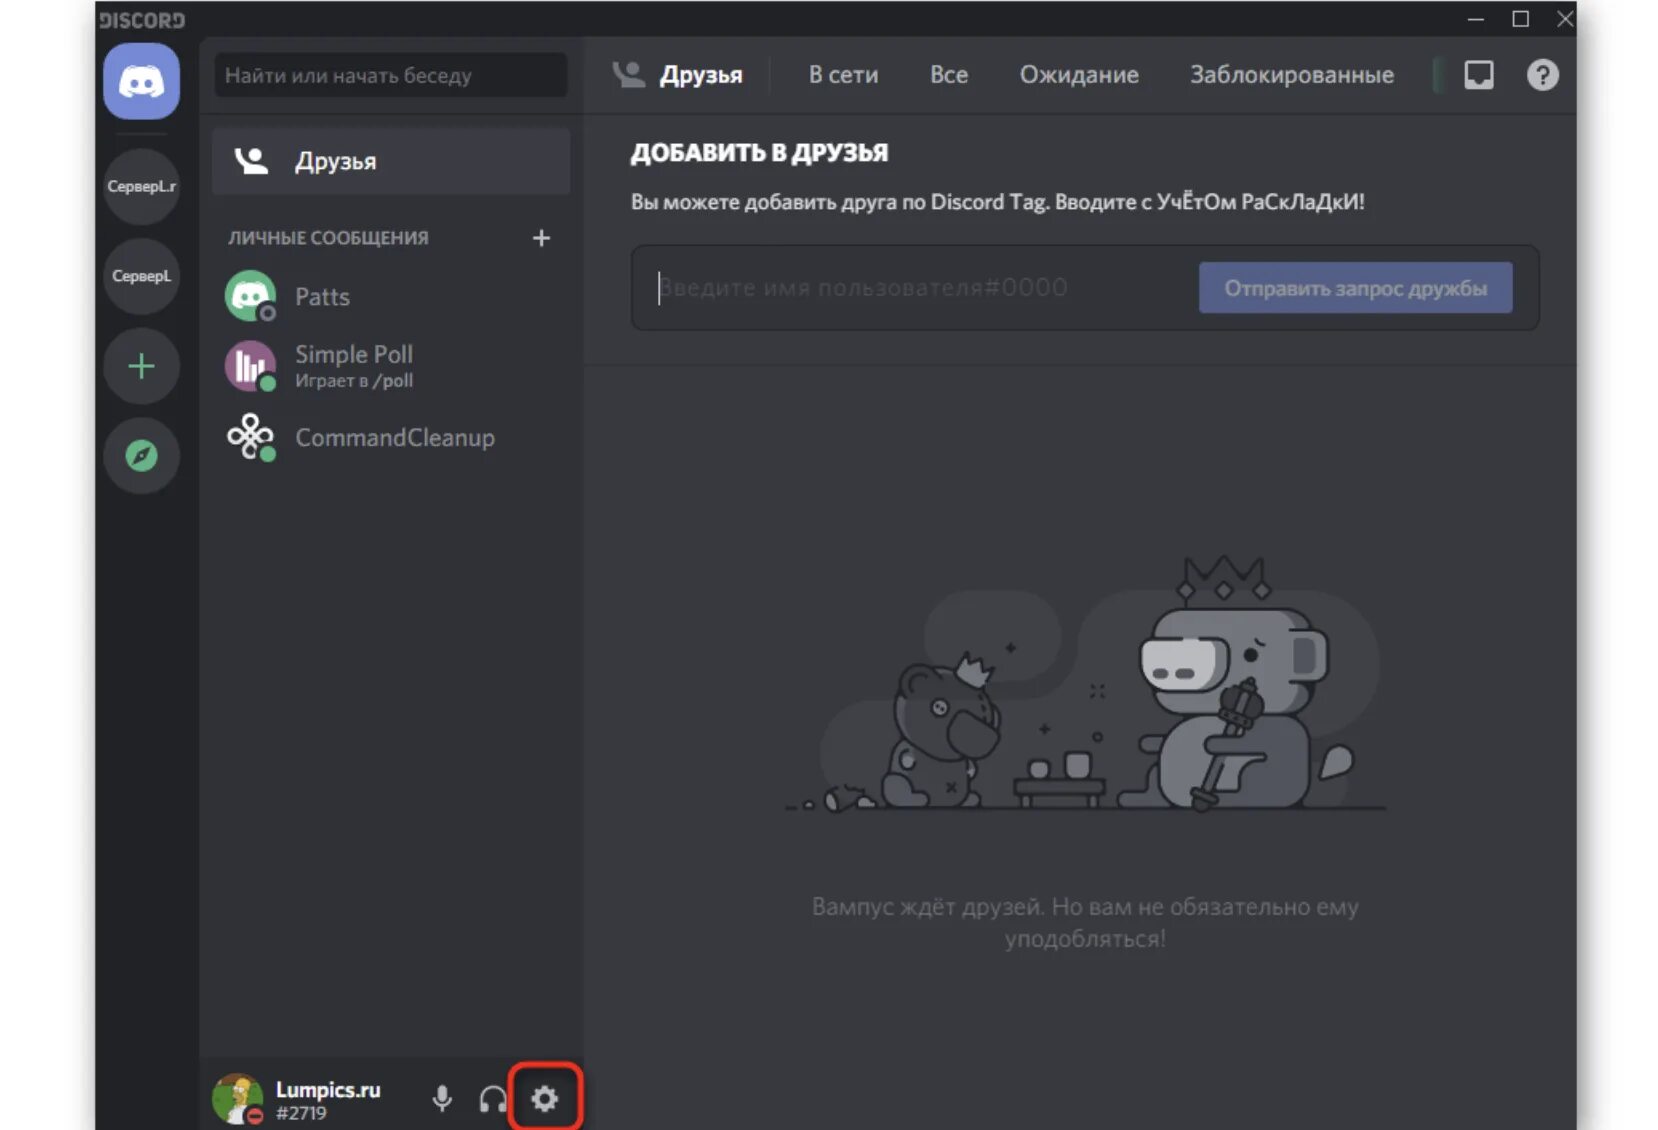The width and height of the screenshot is (1658, 1130).
Task: Open user settings gear icon
Action: point(545,1099)
